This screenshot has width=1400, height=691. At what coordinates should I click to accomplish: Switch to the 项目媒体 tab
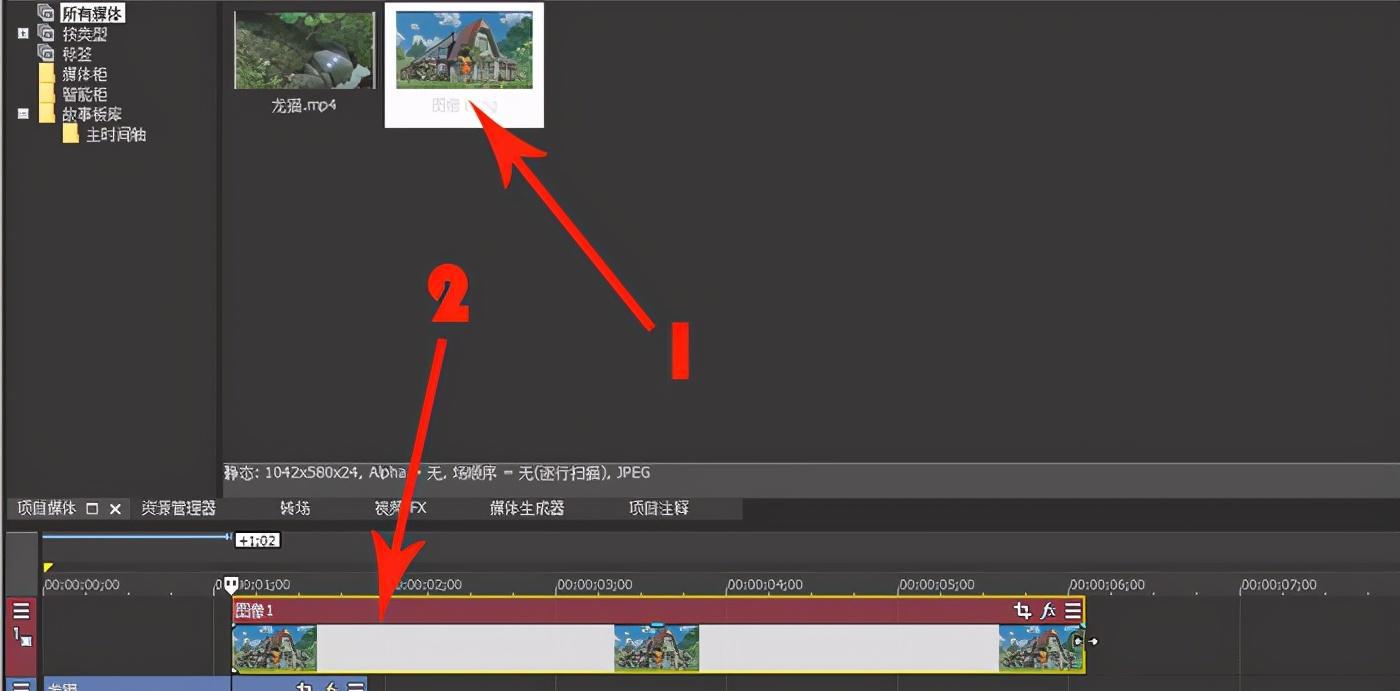point(46,508)
